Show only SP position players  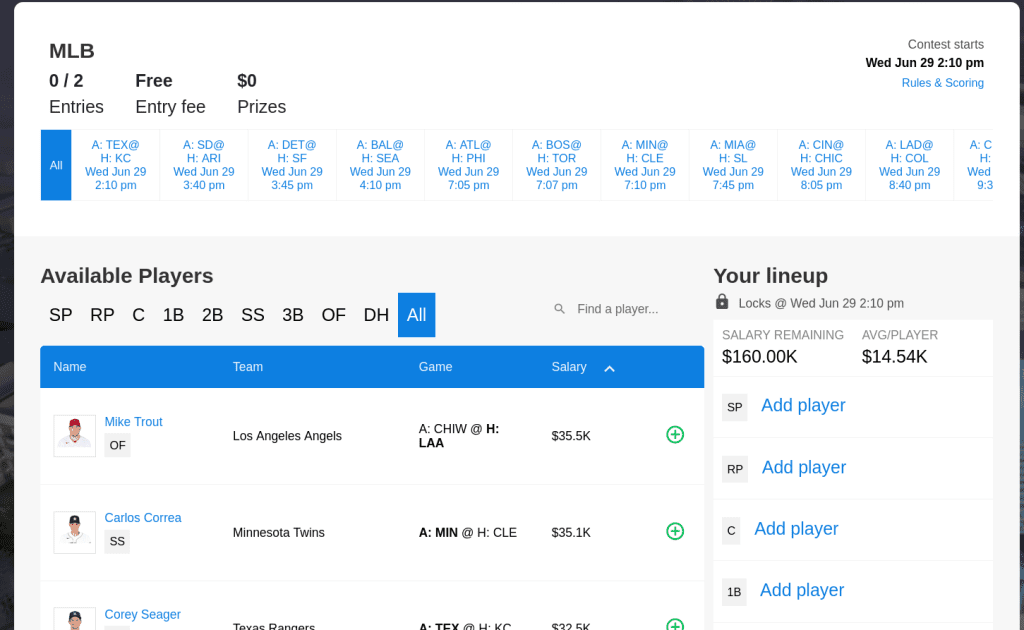pos(61,315)
